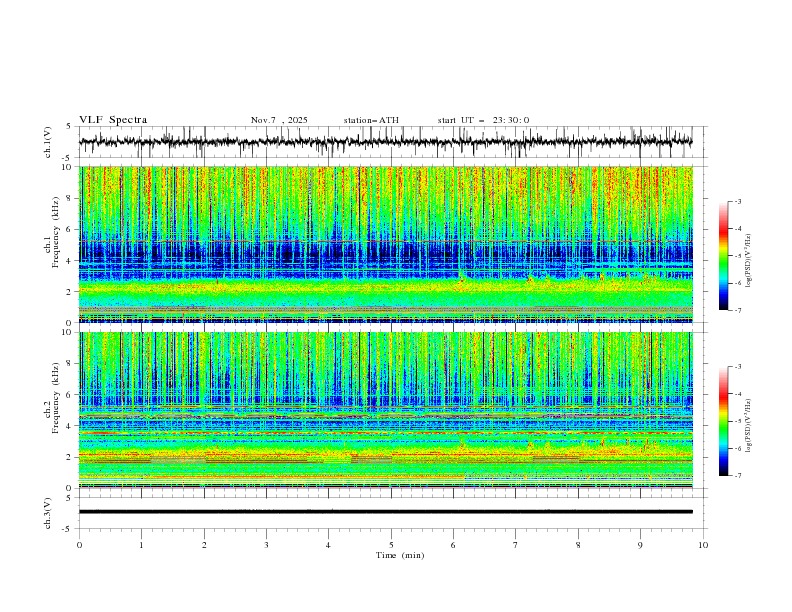Click the 1 minute tick on time axis
The width and height of the screenshot is (792, 612).
click(x=141, y=545)
